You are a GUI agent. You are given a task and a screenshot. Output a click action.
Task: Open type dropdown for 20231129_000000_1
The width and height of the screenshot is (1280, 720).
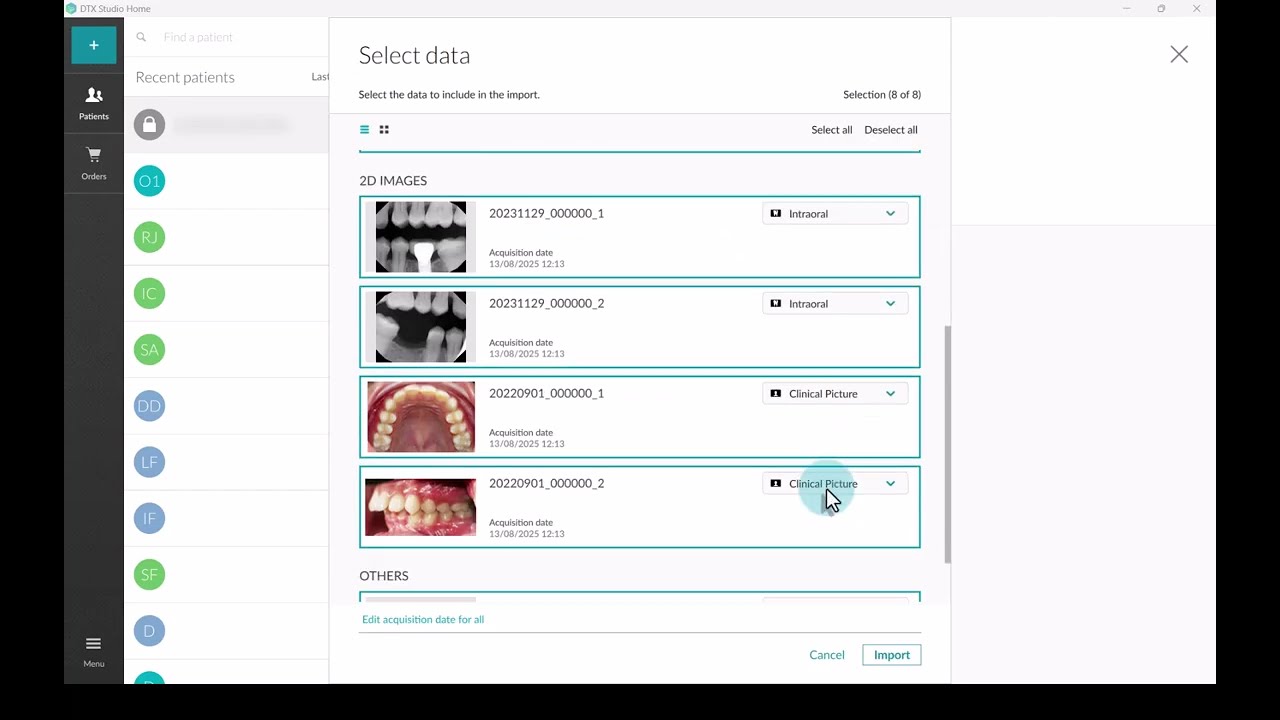[x=835, y=213]
